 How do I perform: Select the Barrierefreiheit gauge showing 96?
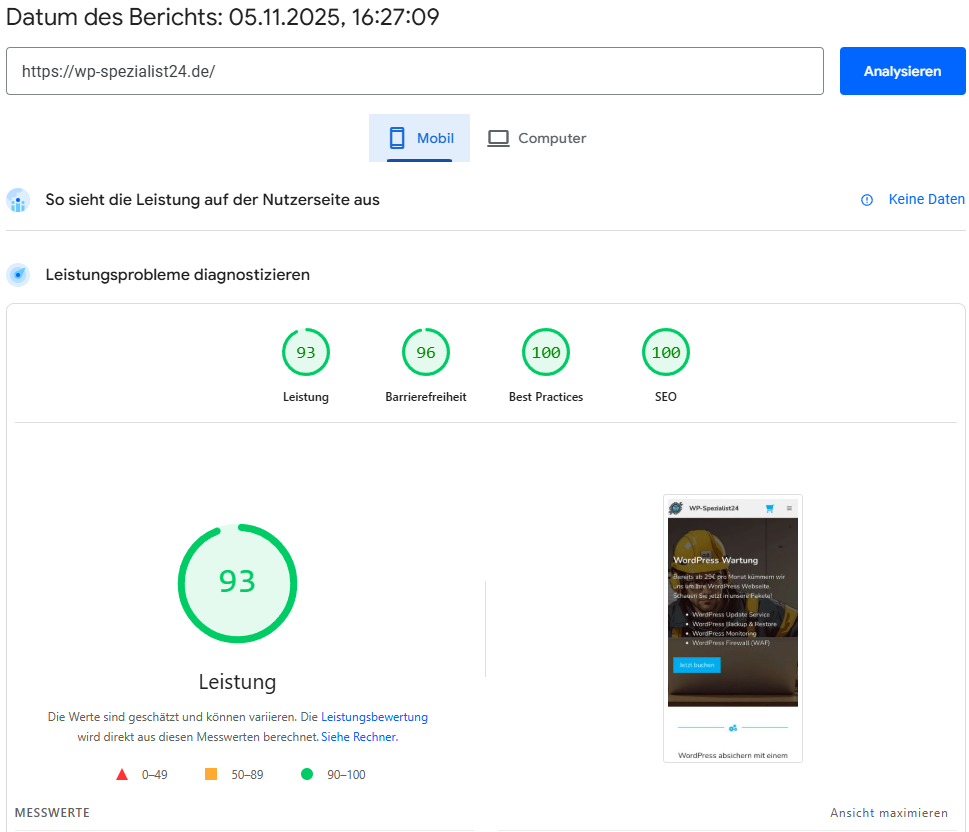click(x=425, y=351)
